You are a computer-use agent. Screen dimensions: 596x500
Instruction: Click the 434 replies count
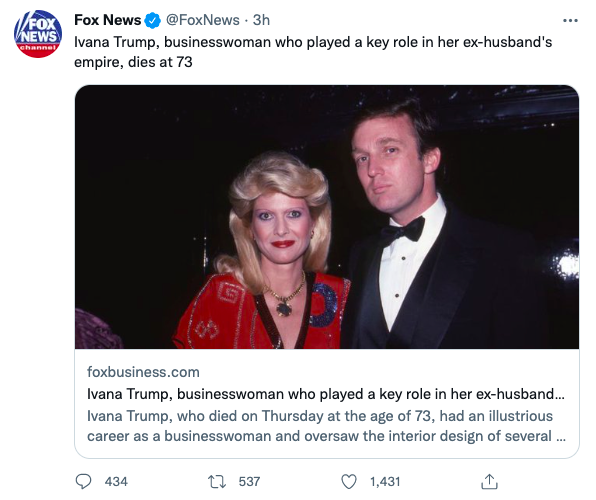pyautogui.click(x=116, y=482)
